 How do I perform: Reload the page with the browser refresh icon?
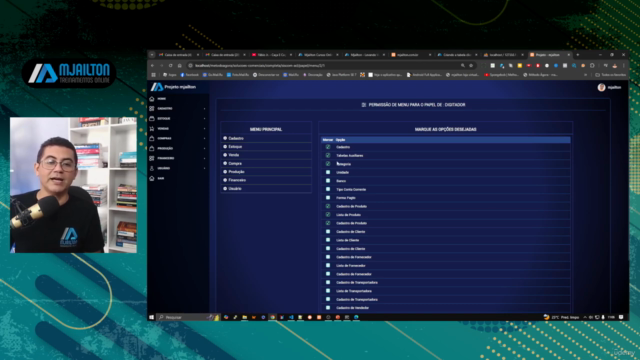[171, 65]
